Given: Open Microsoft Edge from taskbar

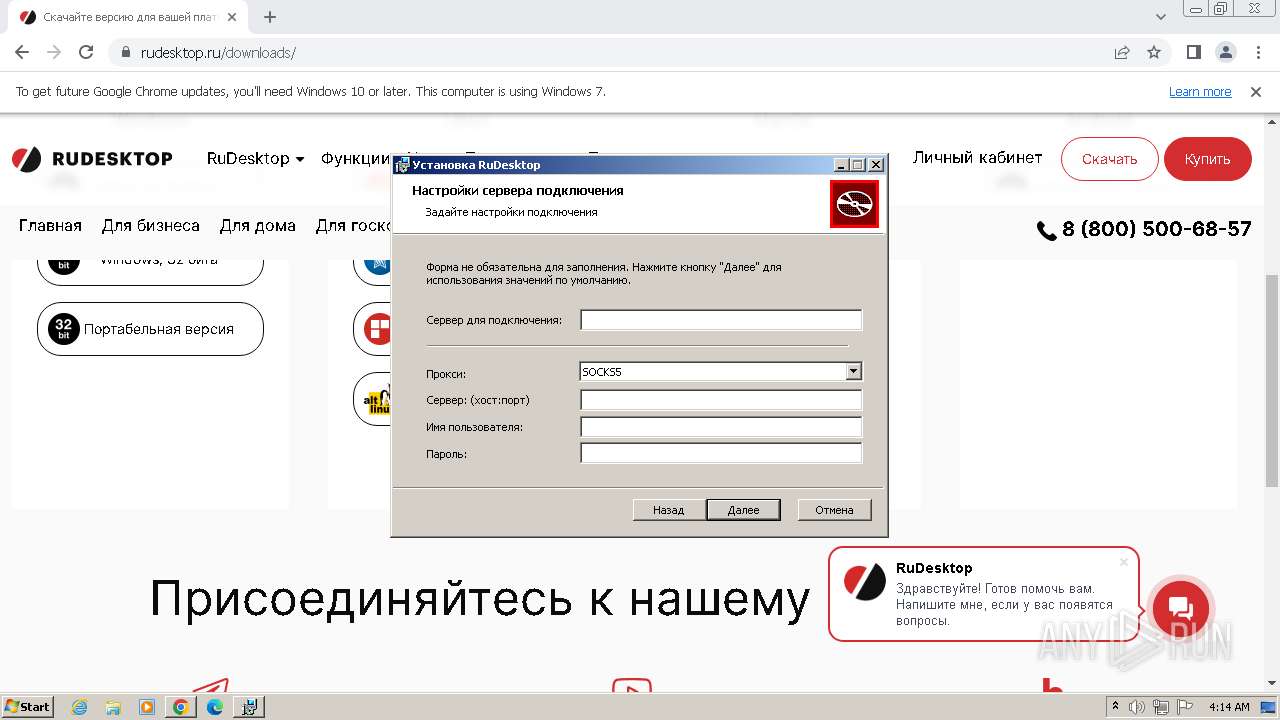Looking at the screenshot, I should pyautogui.click(x=215, y=707).
